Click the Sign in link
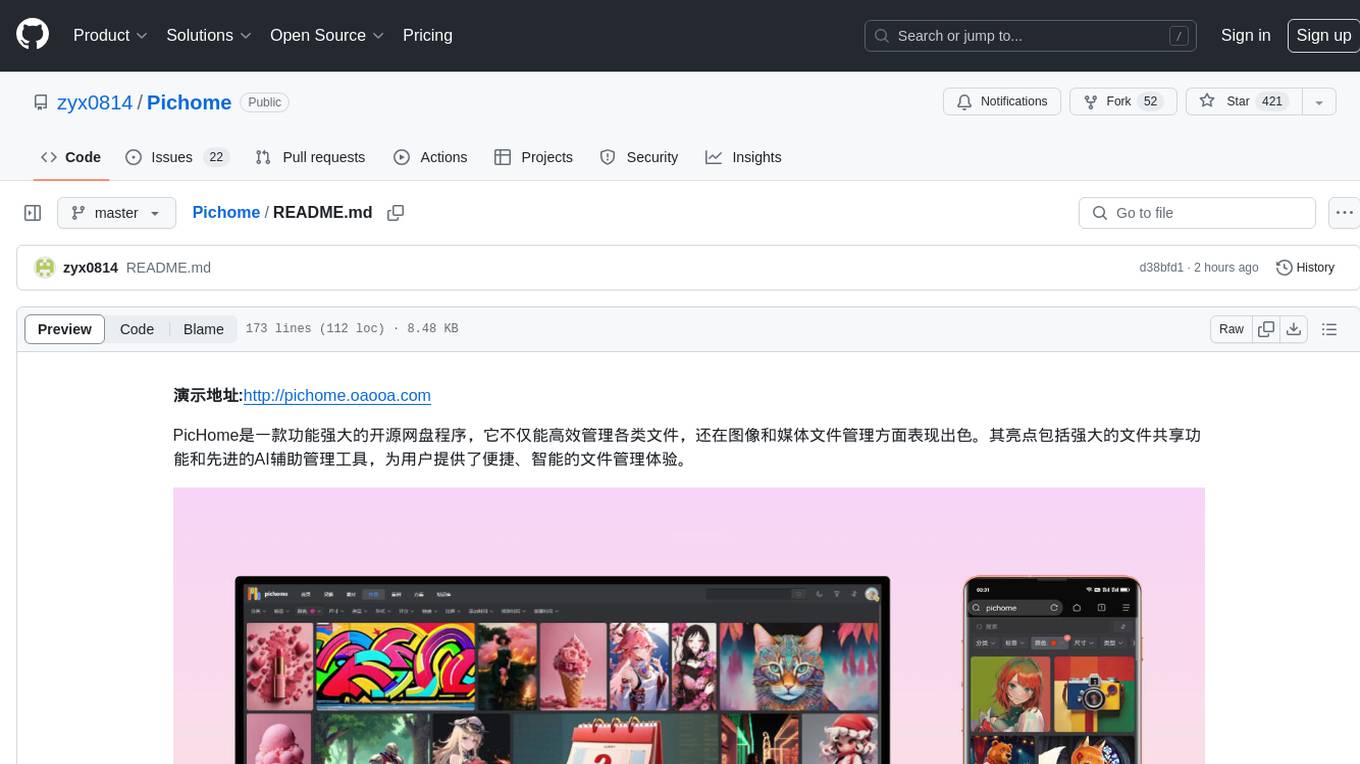This screenshot has width=1360, height=764. click(1245, 35)
